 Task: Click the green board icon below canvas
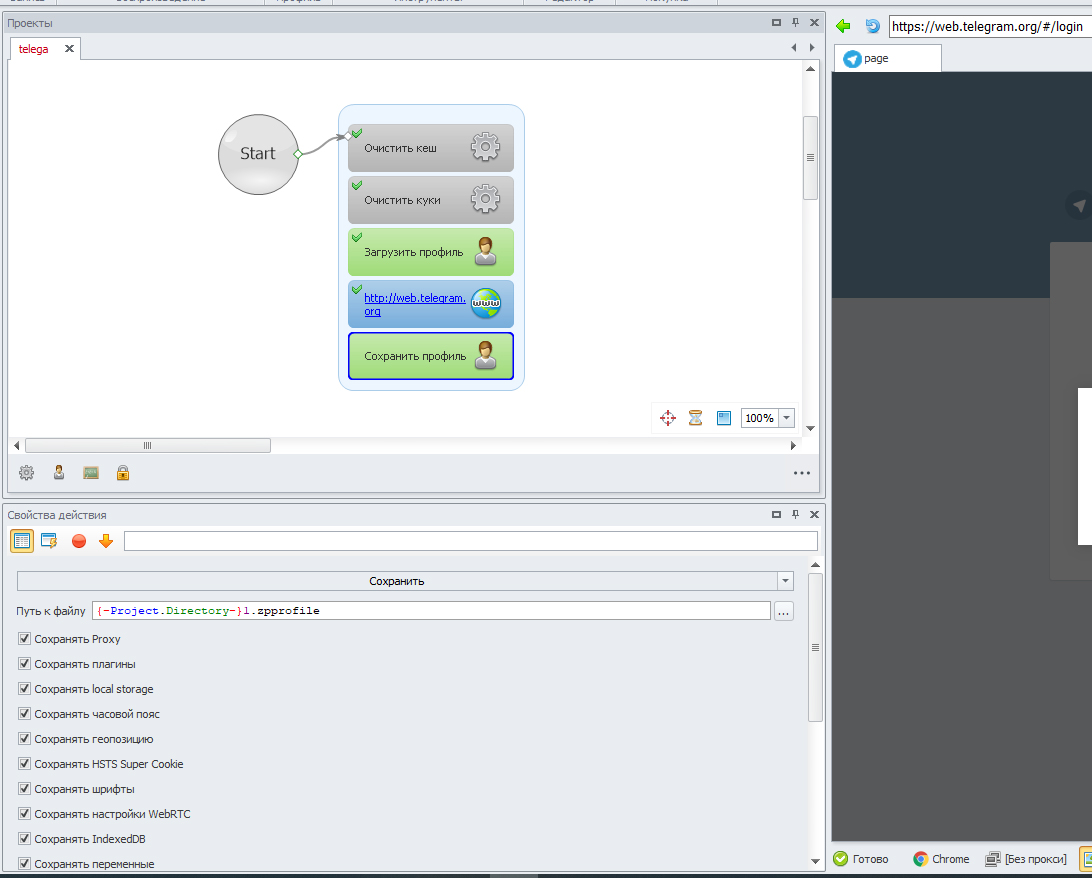click(x=91, y=473)
